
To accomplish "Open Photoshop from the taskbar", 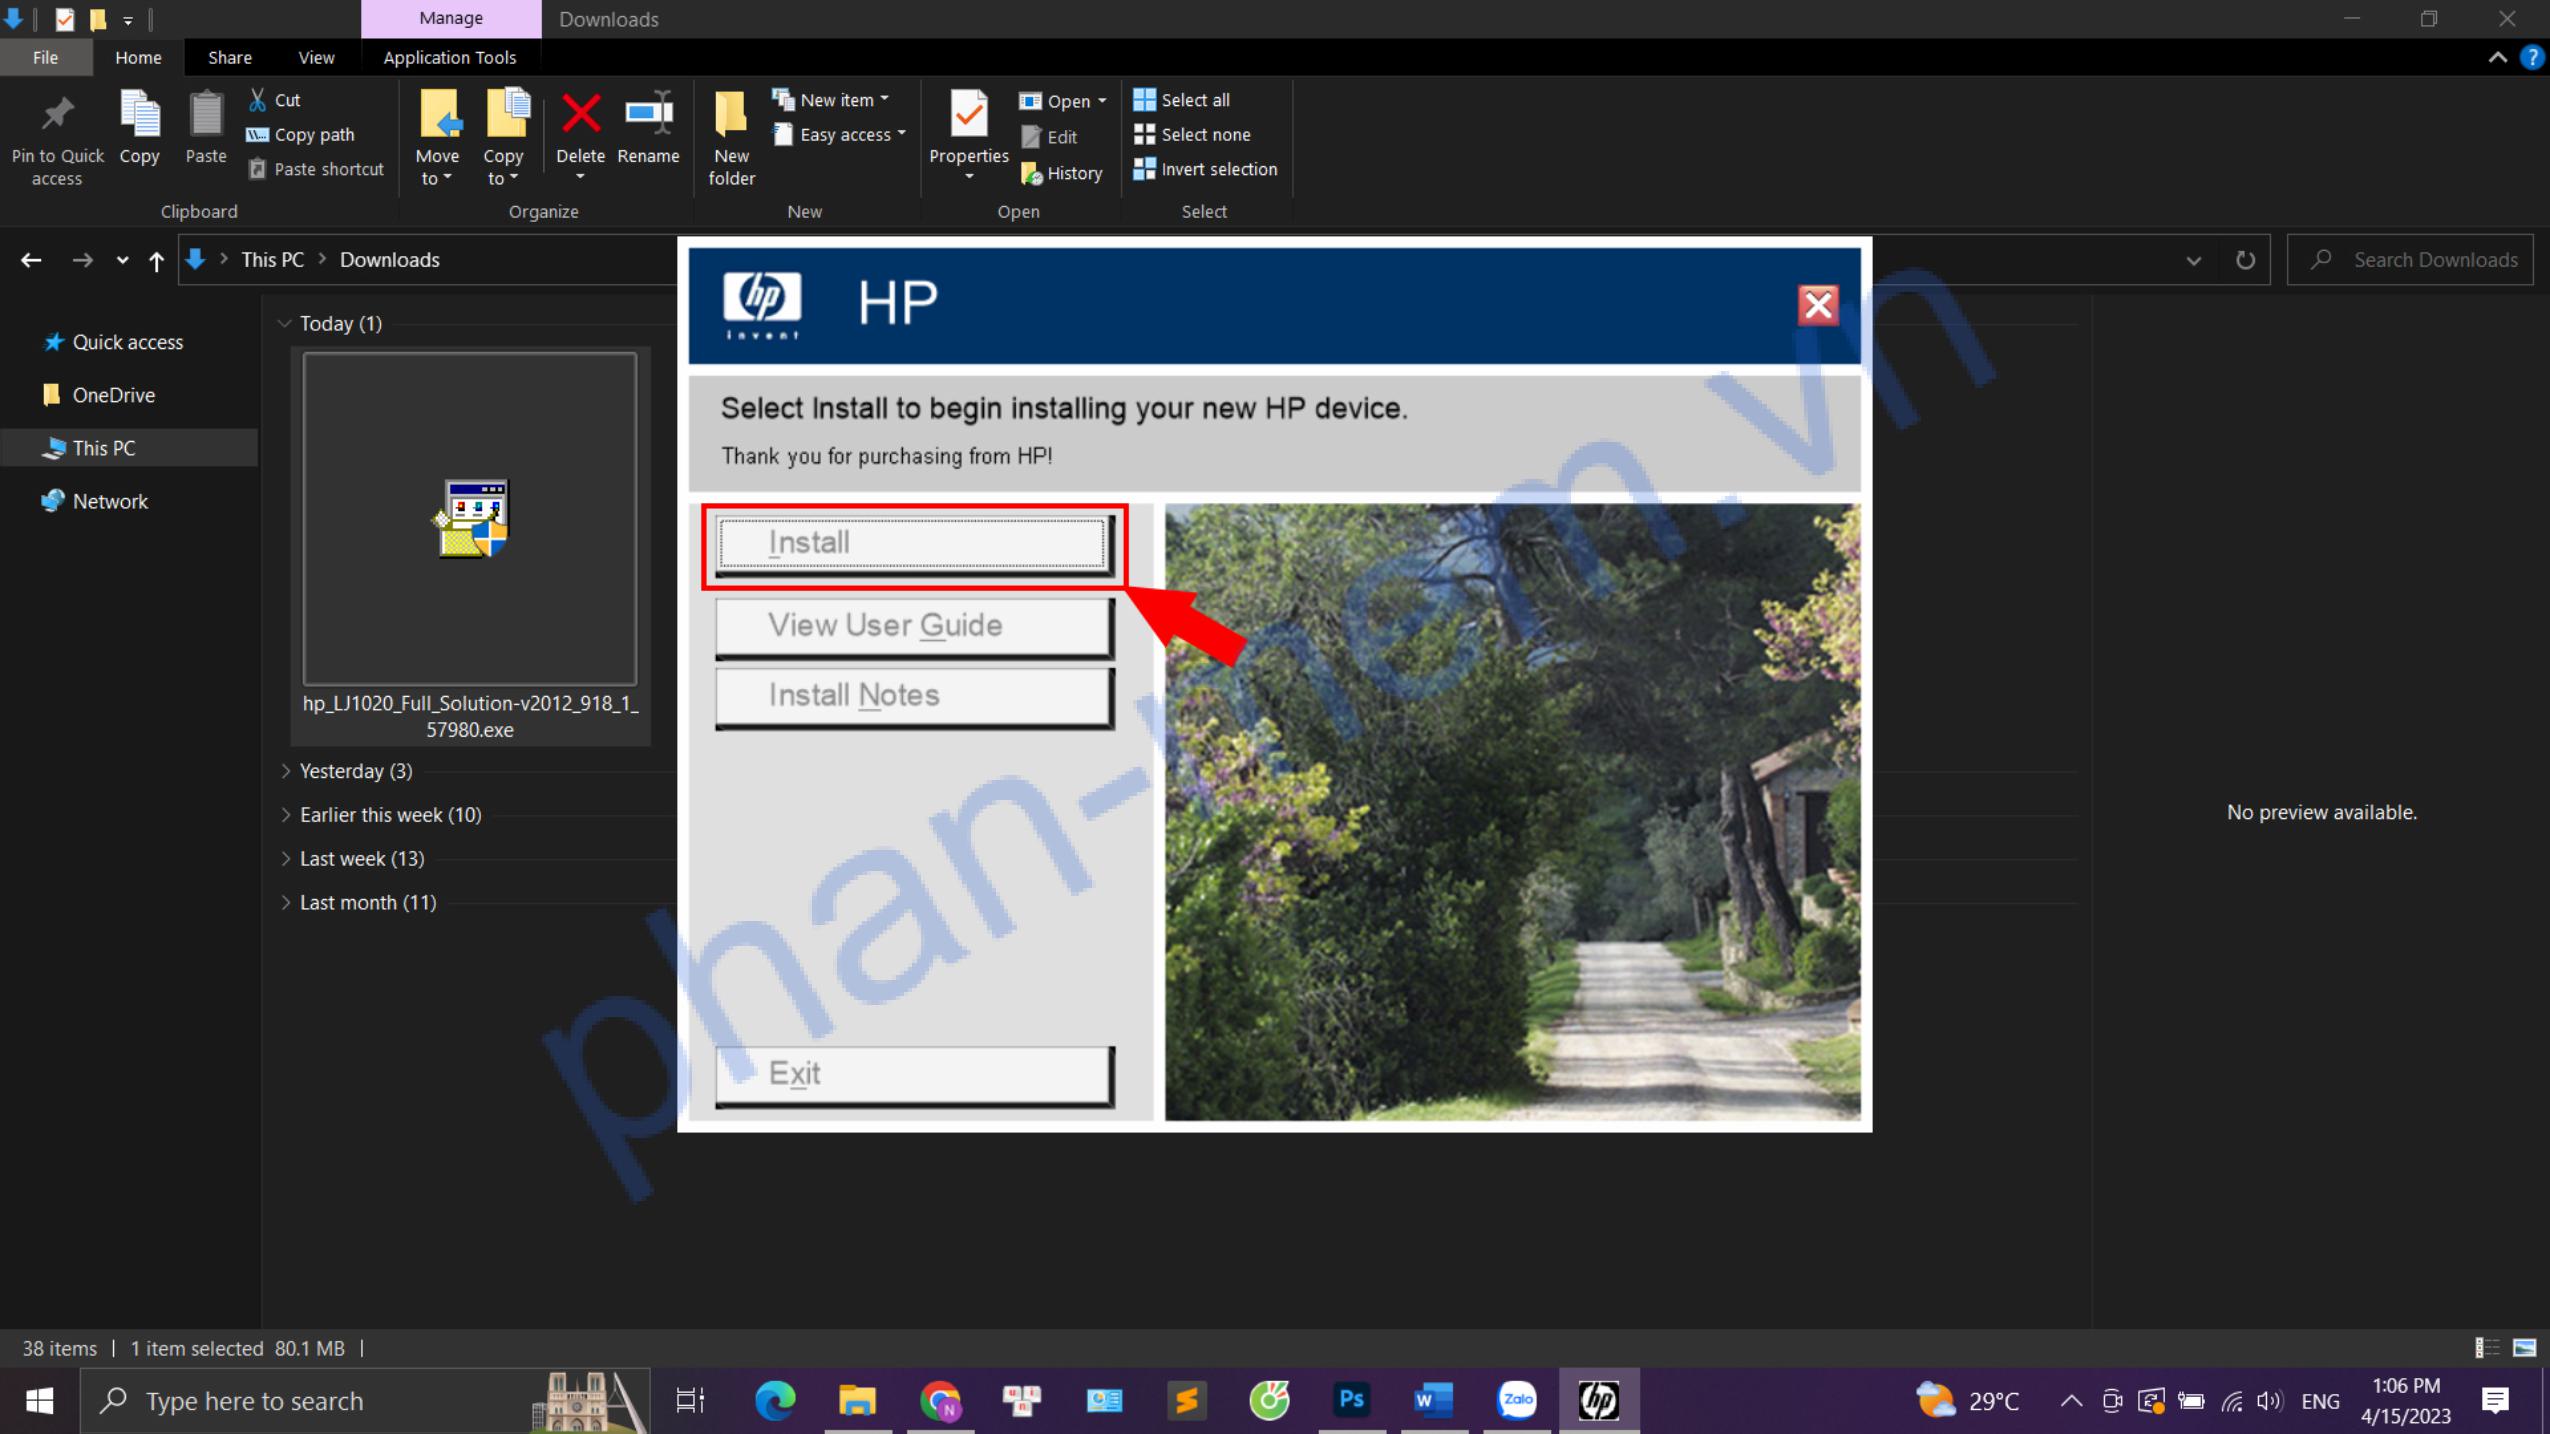I will coord(1350,1400).
